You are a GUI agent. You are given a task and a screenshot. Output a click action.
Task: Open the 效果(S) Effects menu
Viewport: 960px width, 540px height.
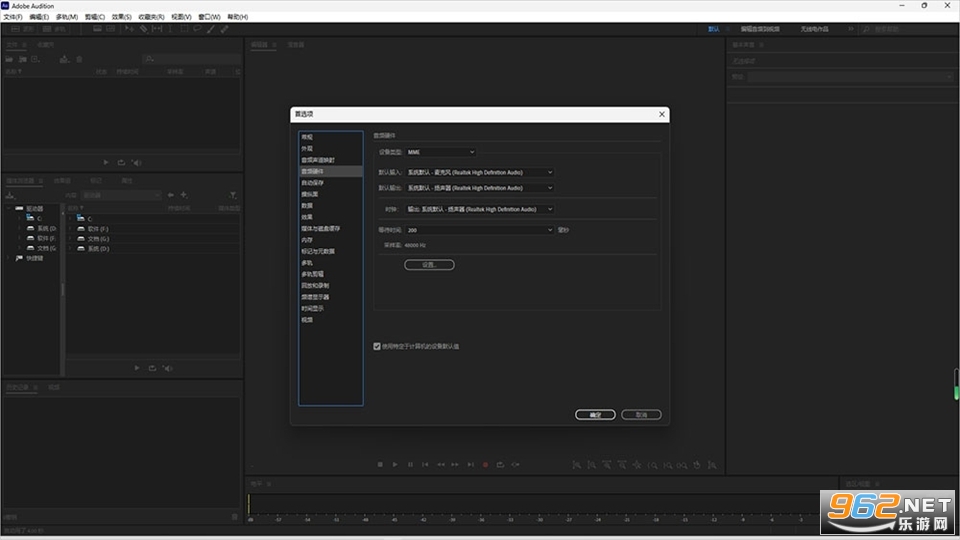121,17
